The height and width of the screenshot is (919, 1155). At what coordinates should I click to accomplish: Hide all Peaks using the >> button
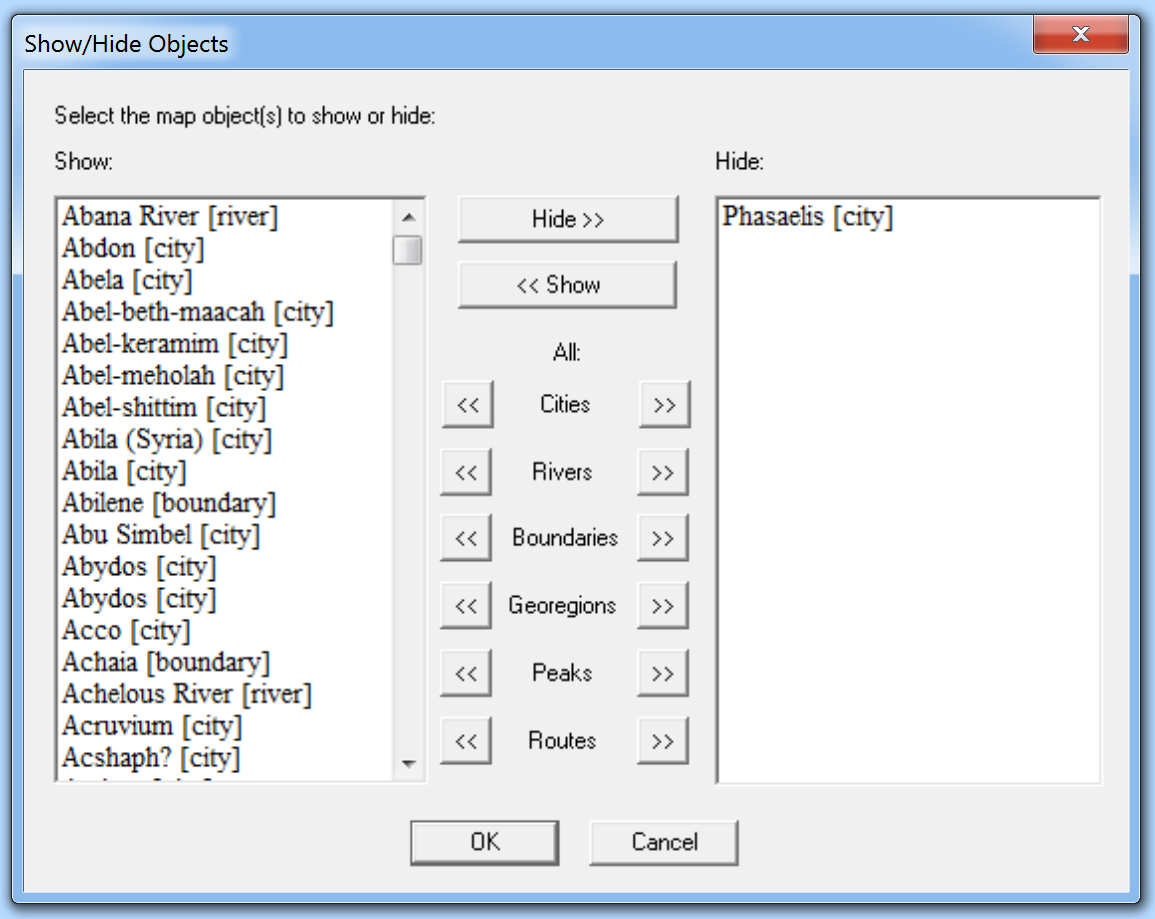coord(664,672)
